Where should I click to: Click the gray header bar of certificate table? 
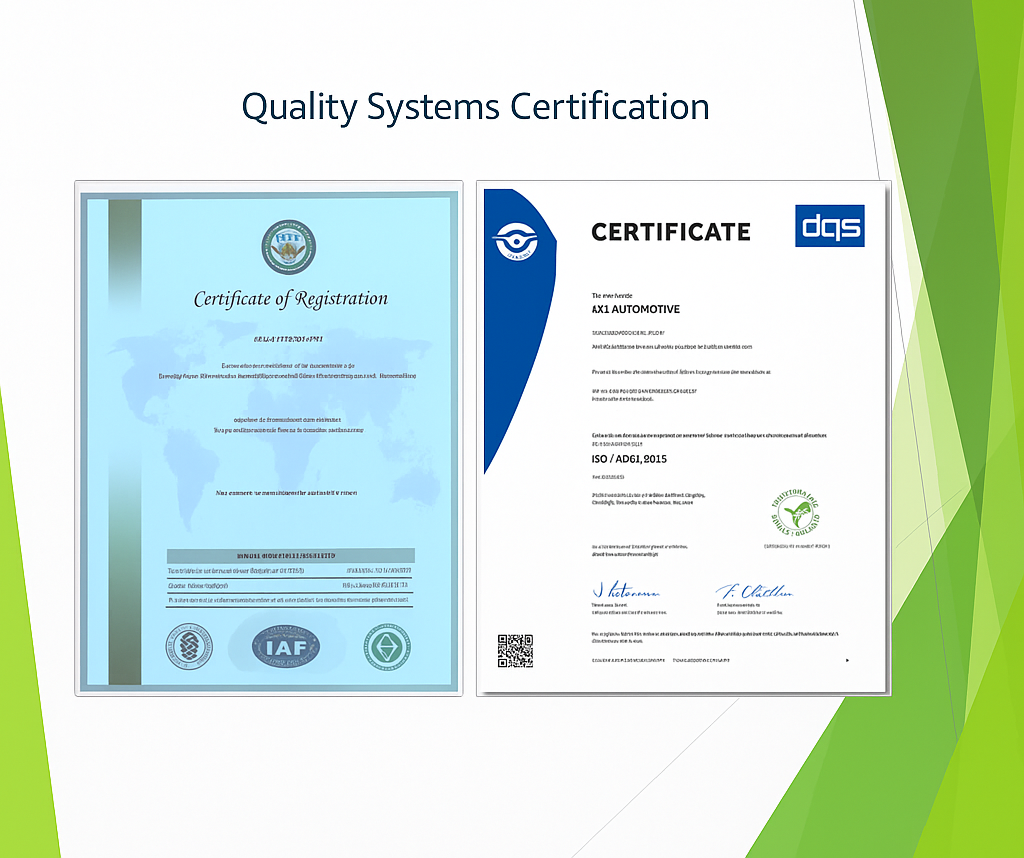(291, 556)
